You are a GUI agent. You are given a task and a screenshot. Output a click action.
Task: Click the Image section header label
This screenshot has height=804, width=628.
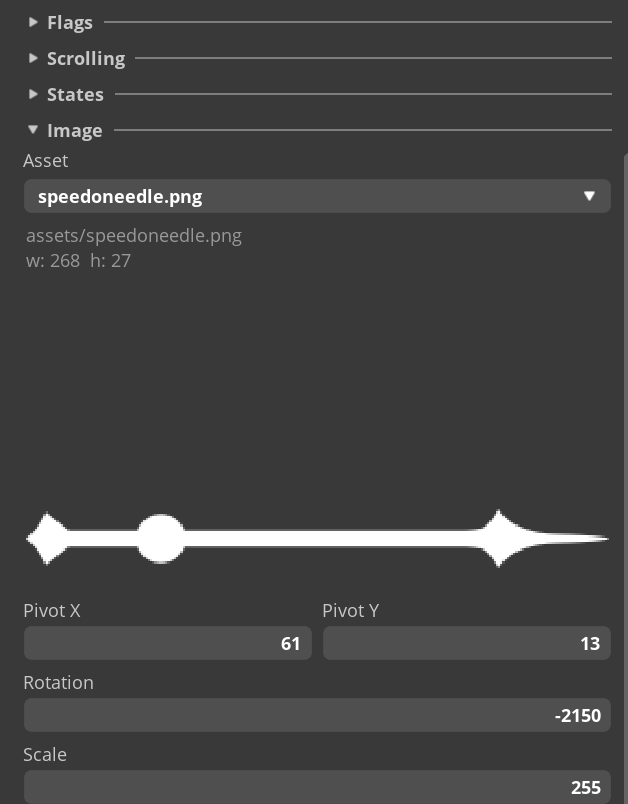(x=75, y=130)
